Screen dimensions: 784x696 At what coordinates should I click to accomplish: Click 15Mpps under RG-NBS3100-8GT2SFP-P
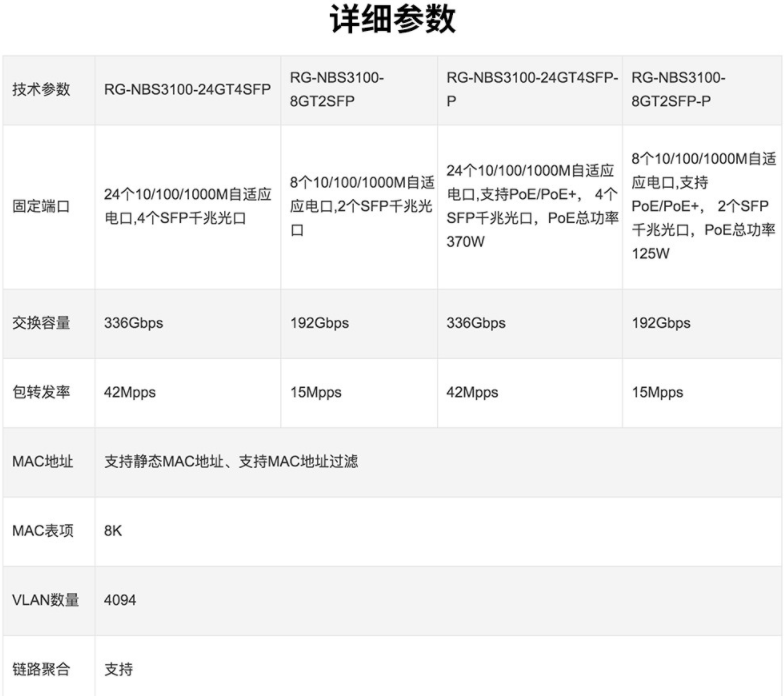pyautogui.click(x=658, y=392)
